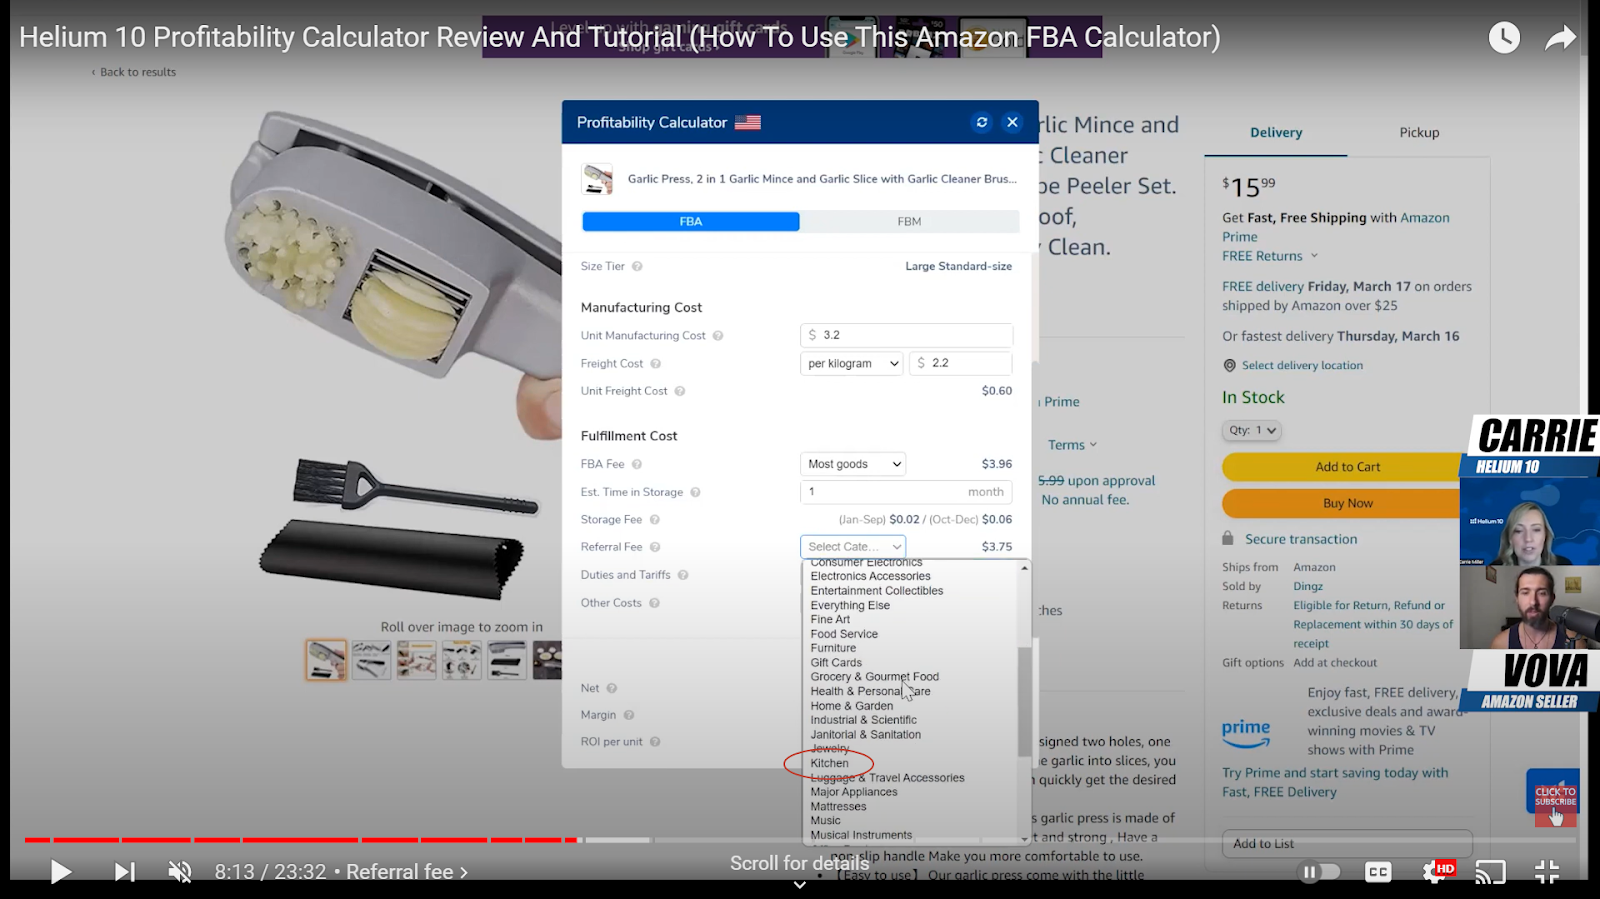
Task: Select the Delivery tab on Amazon
Action: click(x=1276, y=133)
